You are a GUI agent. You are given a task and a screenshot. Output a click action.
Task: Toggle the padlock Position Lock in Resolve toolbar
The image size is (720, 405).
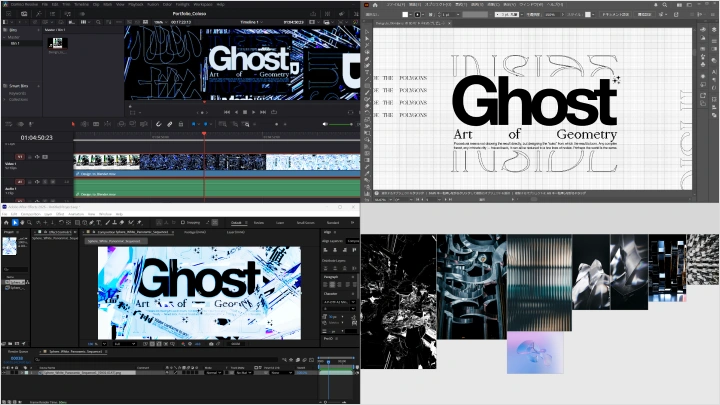point(180,124)
